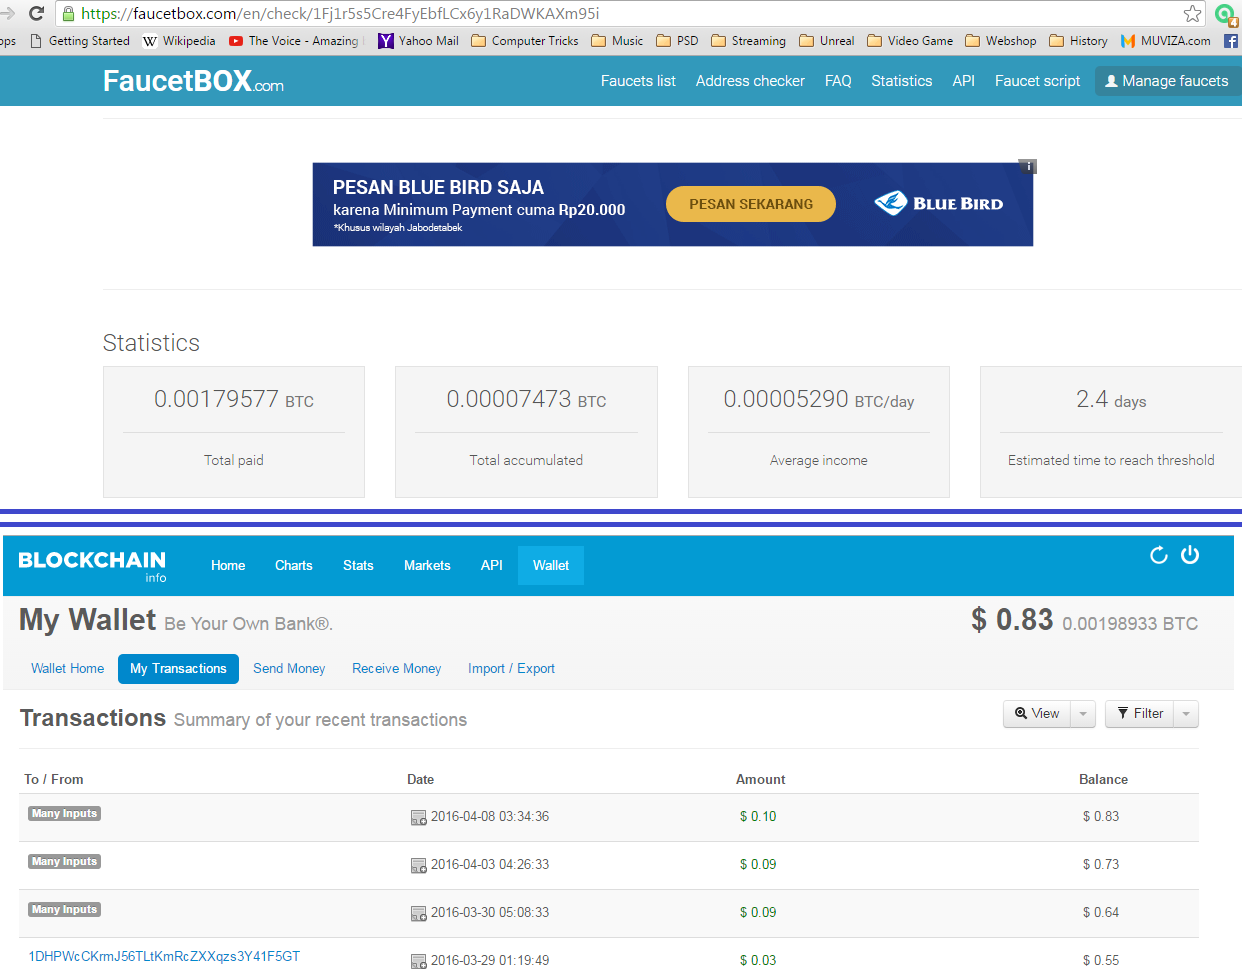Expand the View button dropdown arrow
The width and height of the screenshot is (1242, 969).
pyautogui.click(x=1083, y=714)
